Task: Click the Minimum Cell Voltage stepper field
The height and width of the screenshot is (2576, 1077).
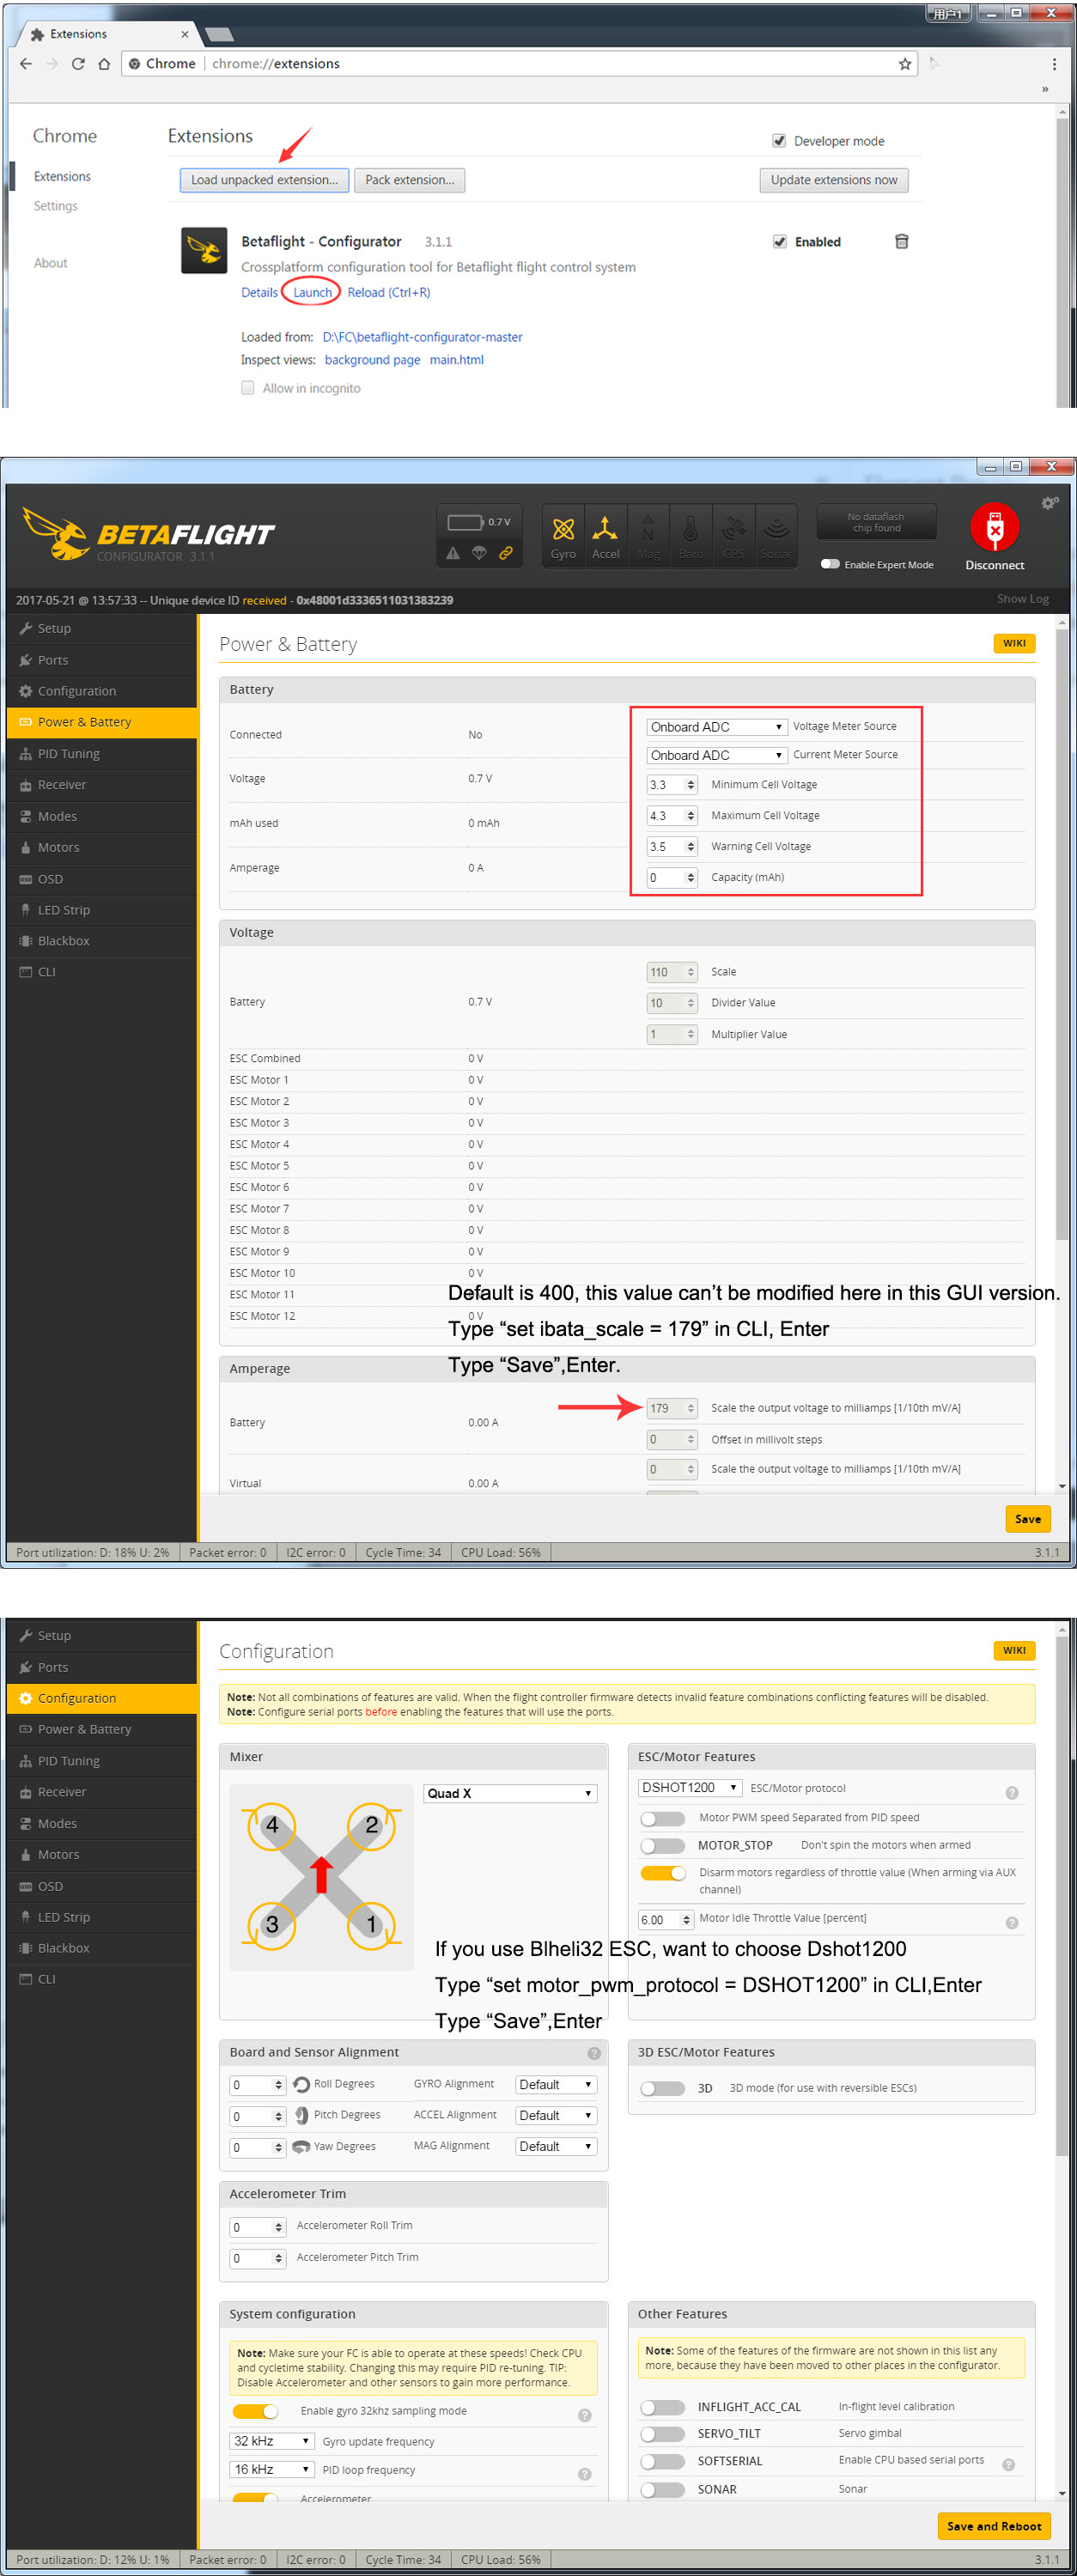Action: point(671,785)
